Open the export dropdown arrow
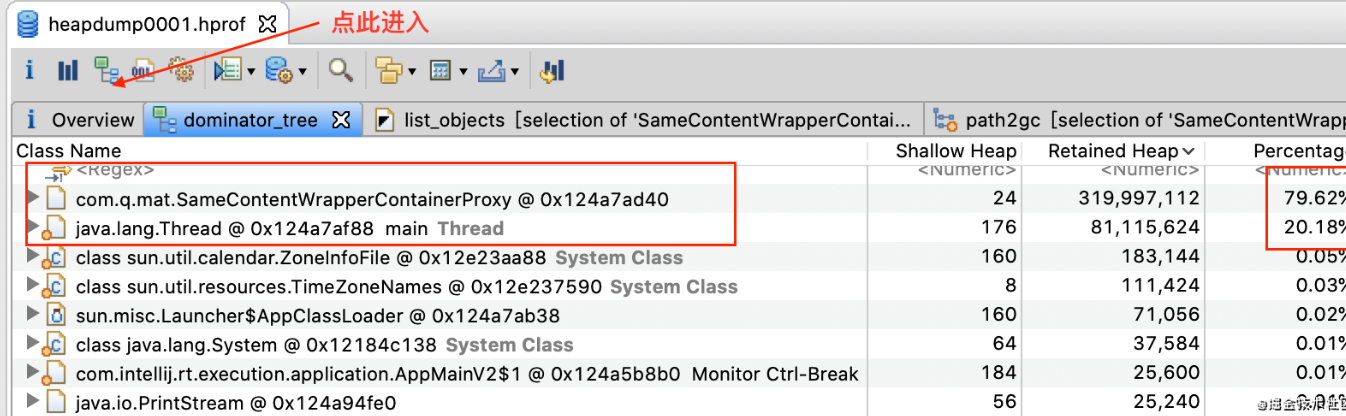This screenshot has height=416, width=1346. 515,72
